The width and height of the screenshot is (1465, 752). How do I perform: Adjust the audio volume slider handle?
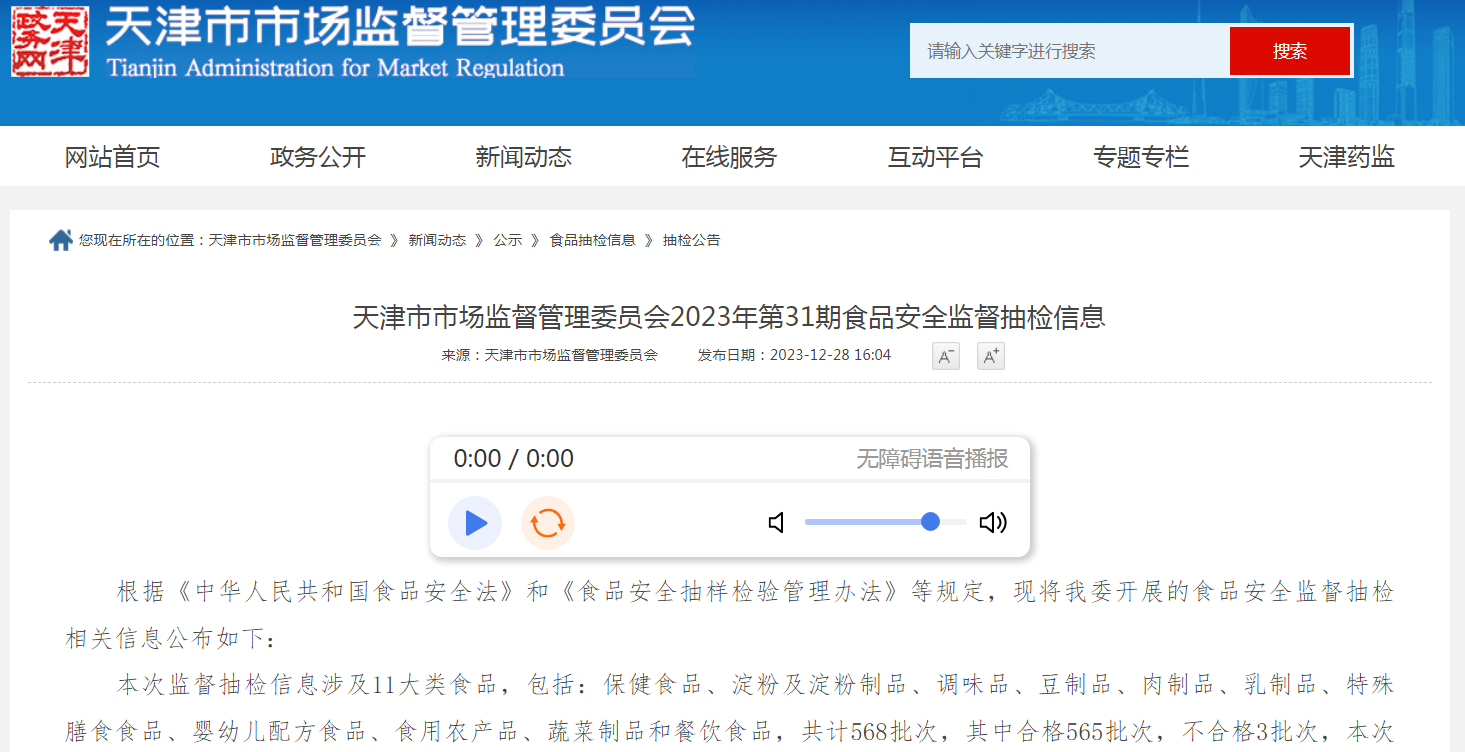(930, 522)
